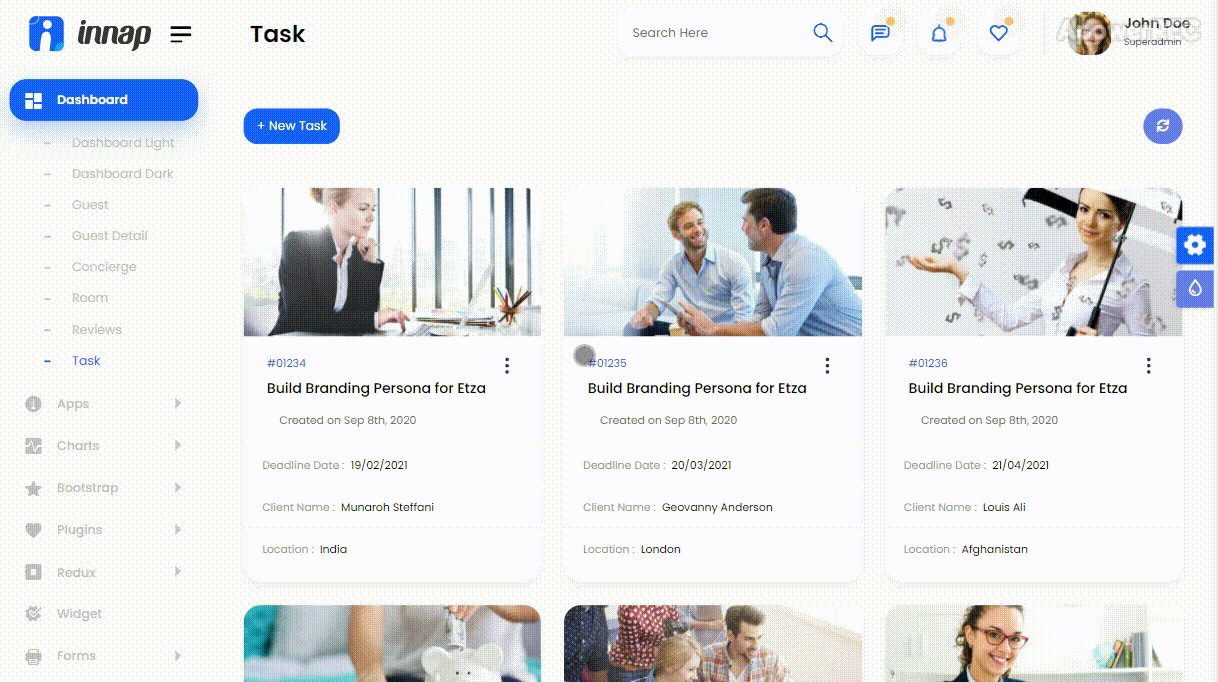This screenshot has height=682, width=1218.
Task: Click the heart favorites icon in header
Action: pos(998,33)
